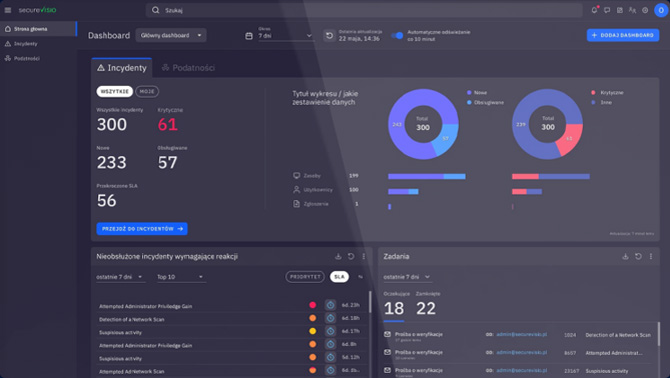Select the Zamknięte 22 tasks tab
The height and width of the screenshot is (378, 670).
428,305
